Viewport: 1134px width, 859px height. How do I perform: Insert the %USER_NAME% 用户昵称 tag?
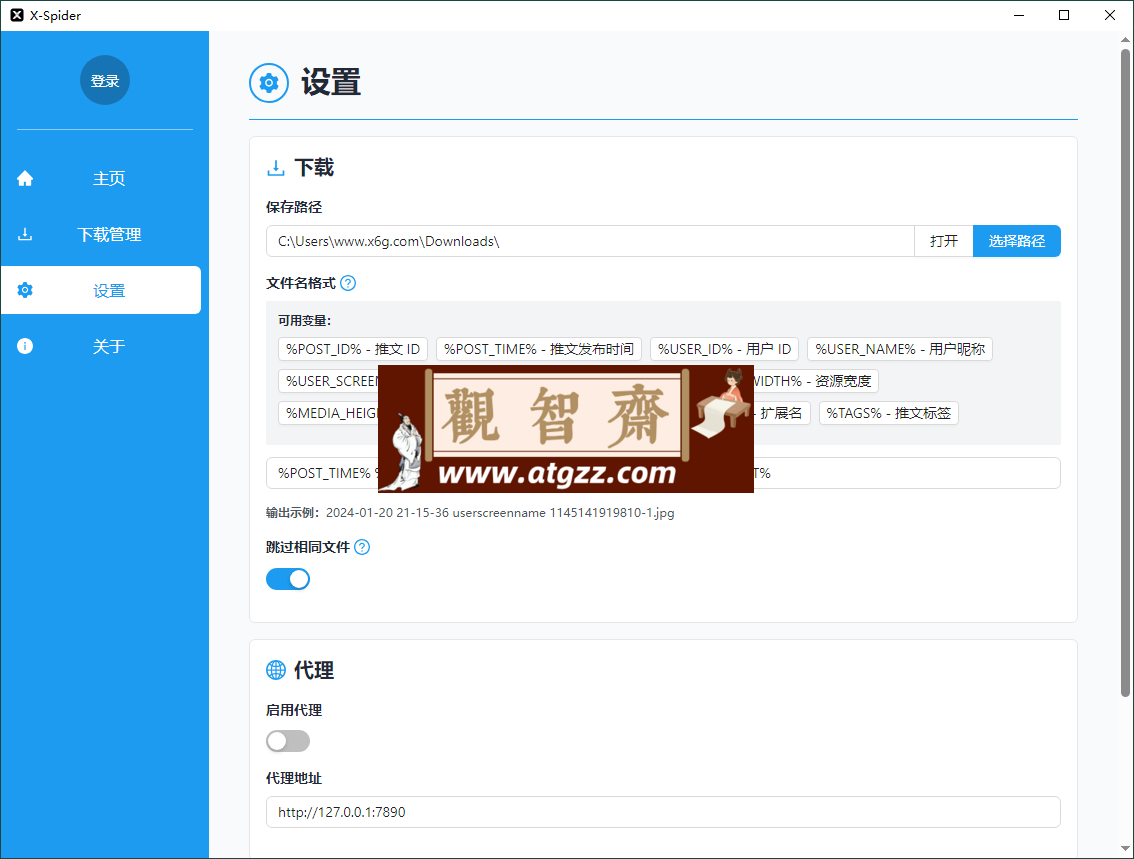[x=900, y=349]
